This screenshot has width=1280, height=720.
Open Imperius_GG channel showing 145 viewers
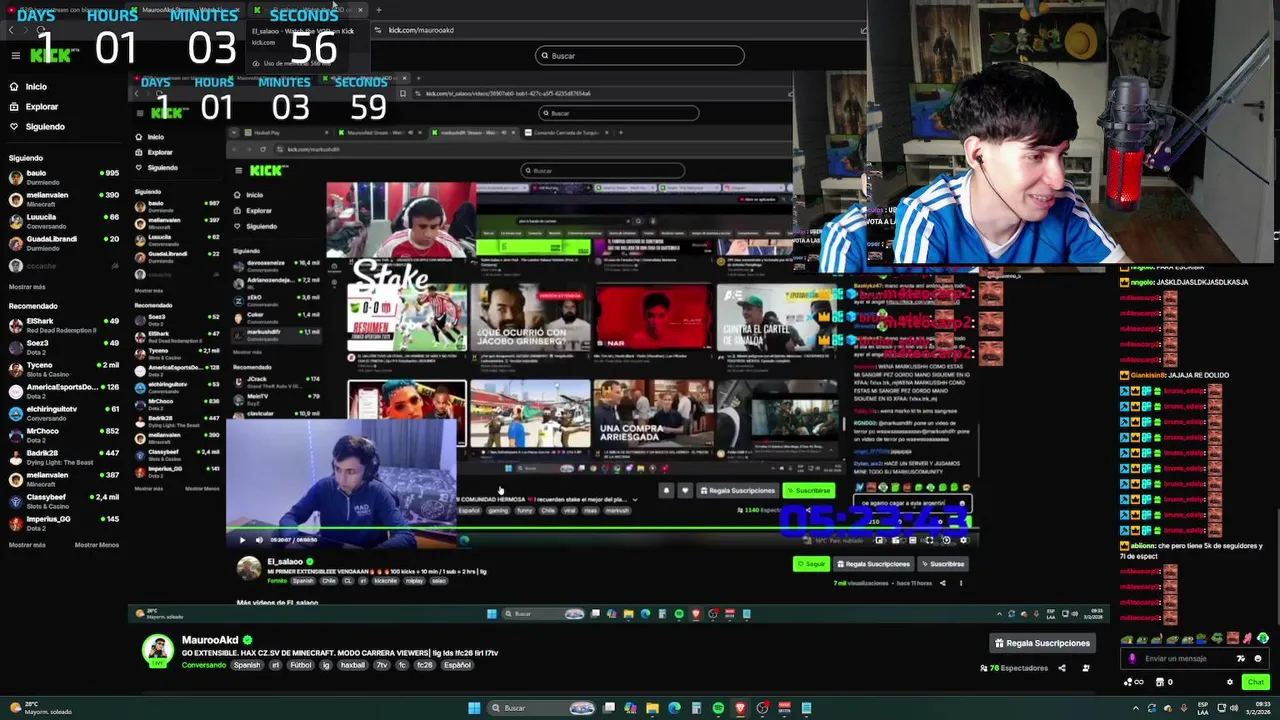pos(63,523)
